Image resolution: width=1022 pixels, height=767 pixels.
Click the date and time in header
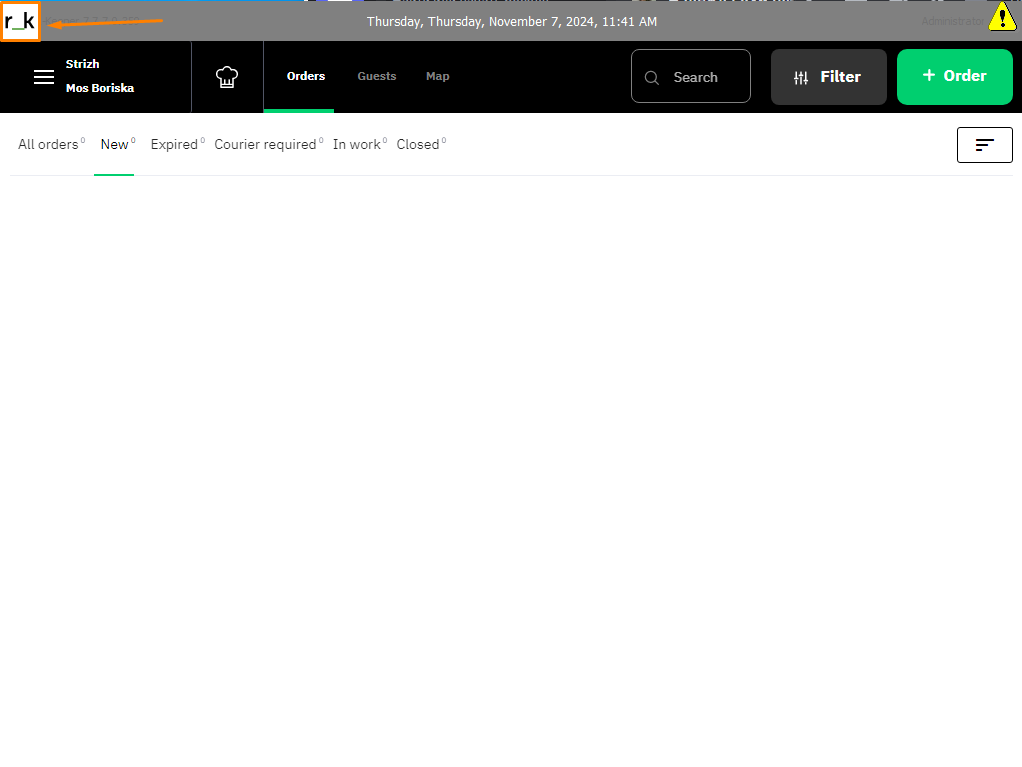point(511,21)
